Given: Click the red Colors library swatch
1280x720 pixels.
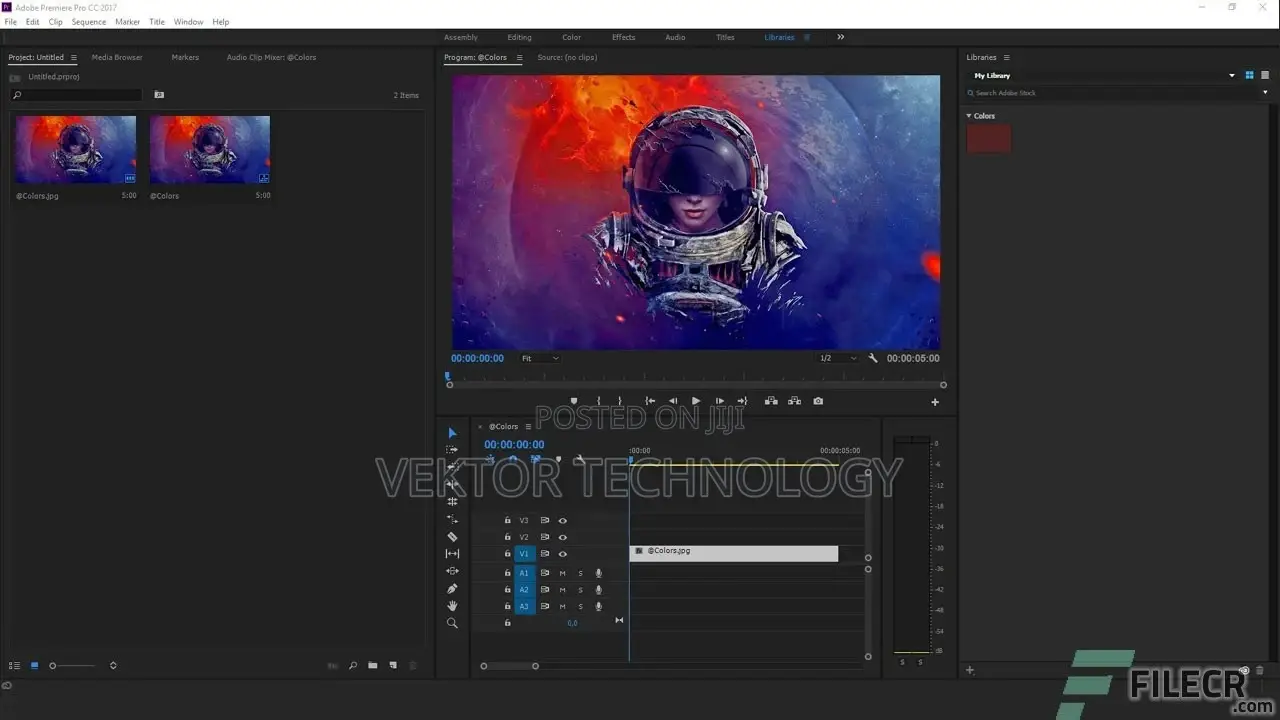Looking at the screenshot, I should [x=989, y=139].
